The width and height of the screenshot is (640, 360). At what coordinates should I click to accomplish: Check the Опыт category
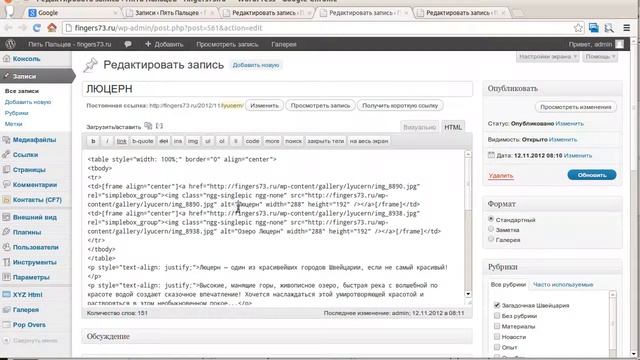click(497, 347)
